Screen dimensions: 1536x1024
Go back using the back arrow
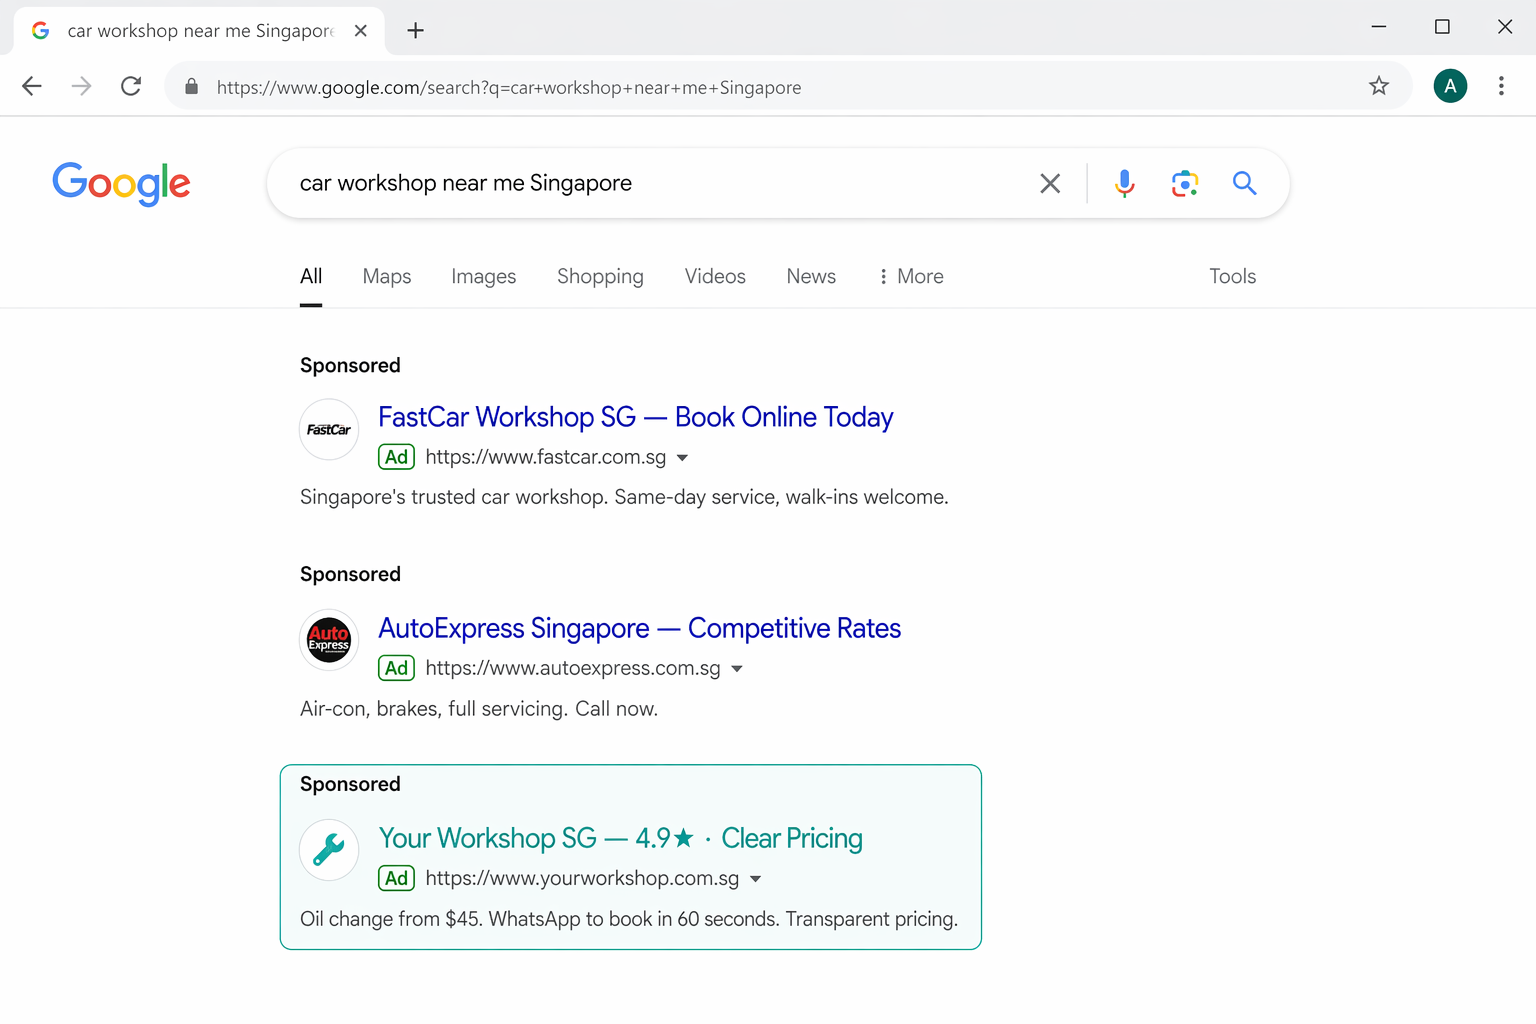pyautogui.click(x=31, y=86)
